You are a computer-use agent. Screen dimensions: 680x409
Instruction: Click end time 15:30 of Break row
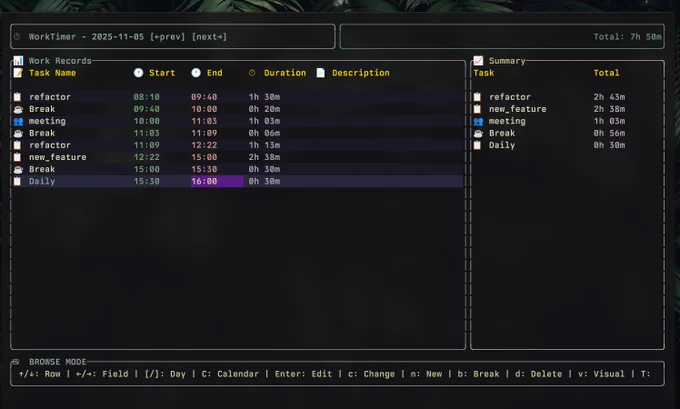tap(204, 169)
